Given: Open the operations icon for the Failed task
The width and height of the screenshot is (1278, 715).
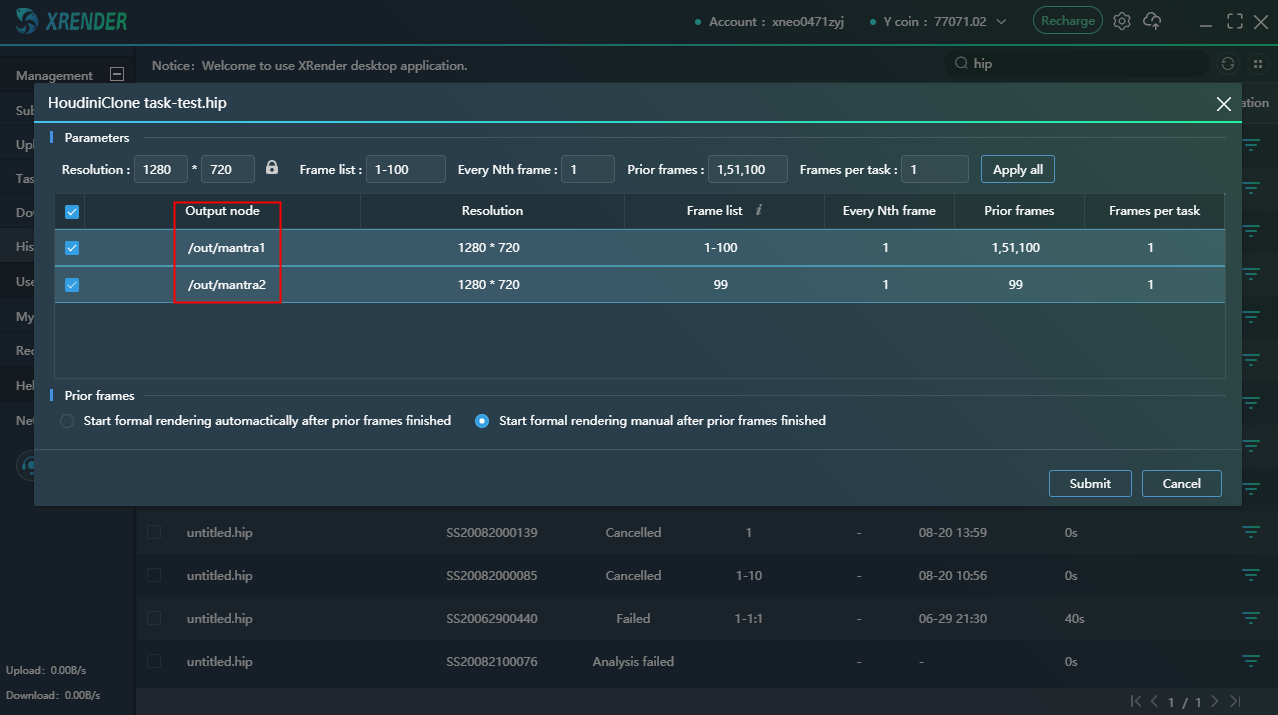Looking at the screenshot, I should point(1250,618).
